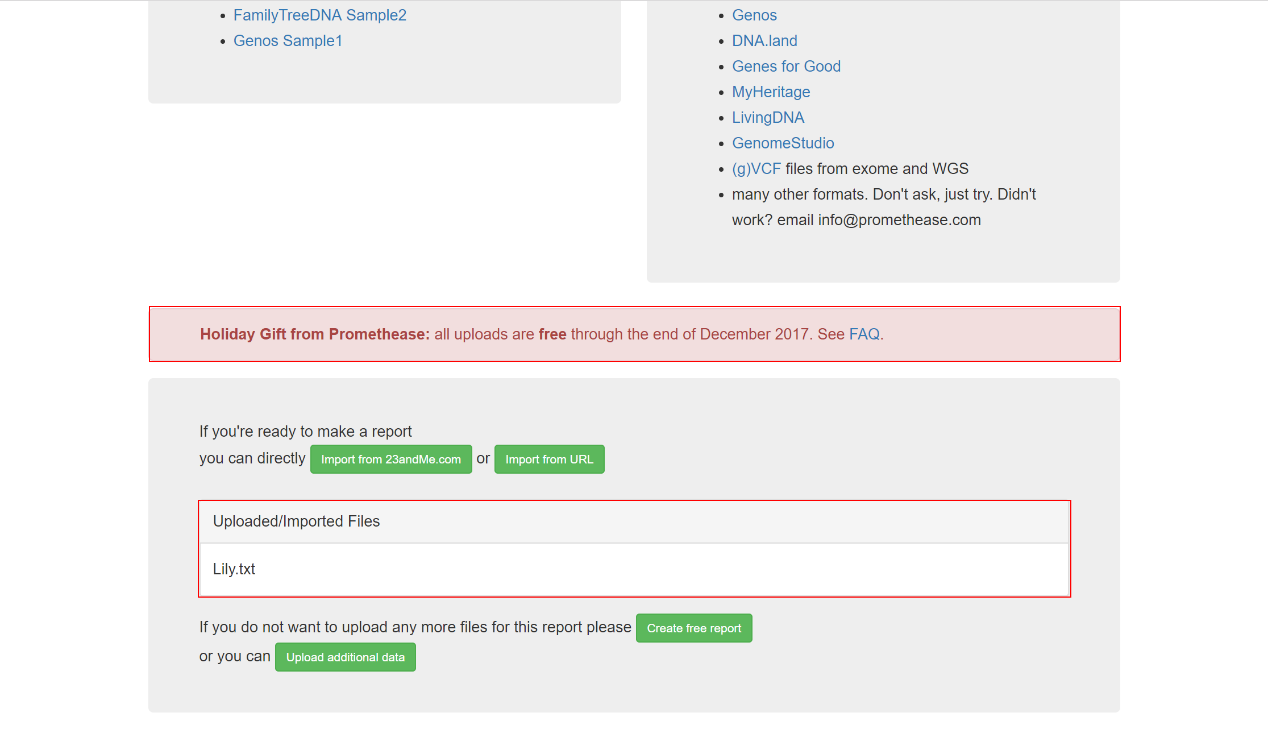Click the (g)VCF link
Screen dimensions: 1268x754
(756, 169)
